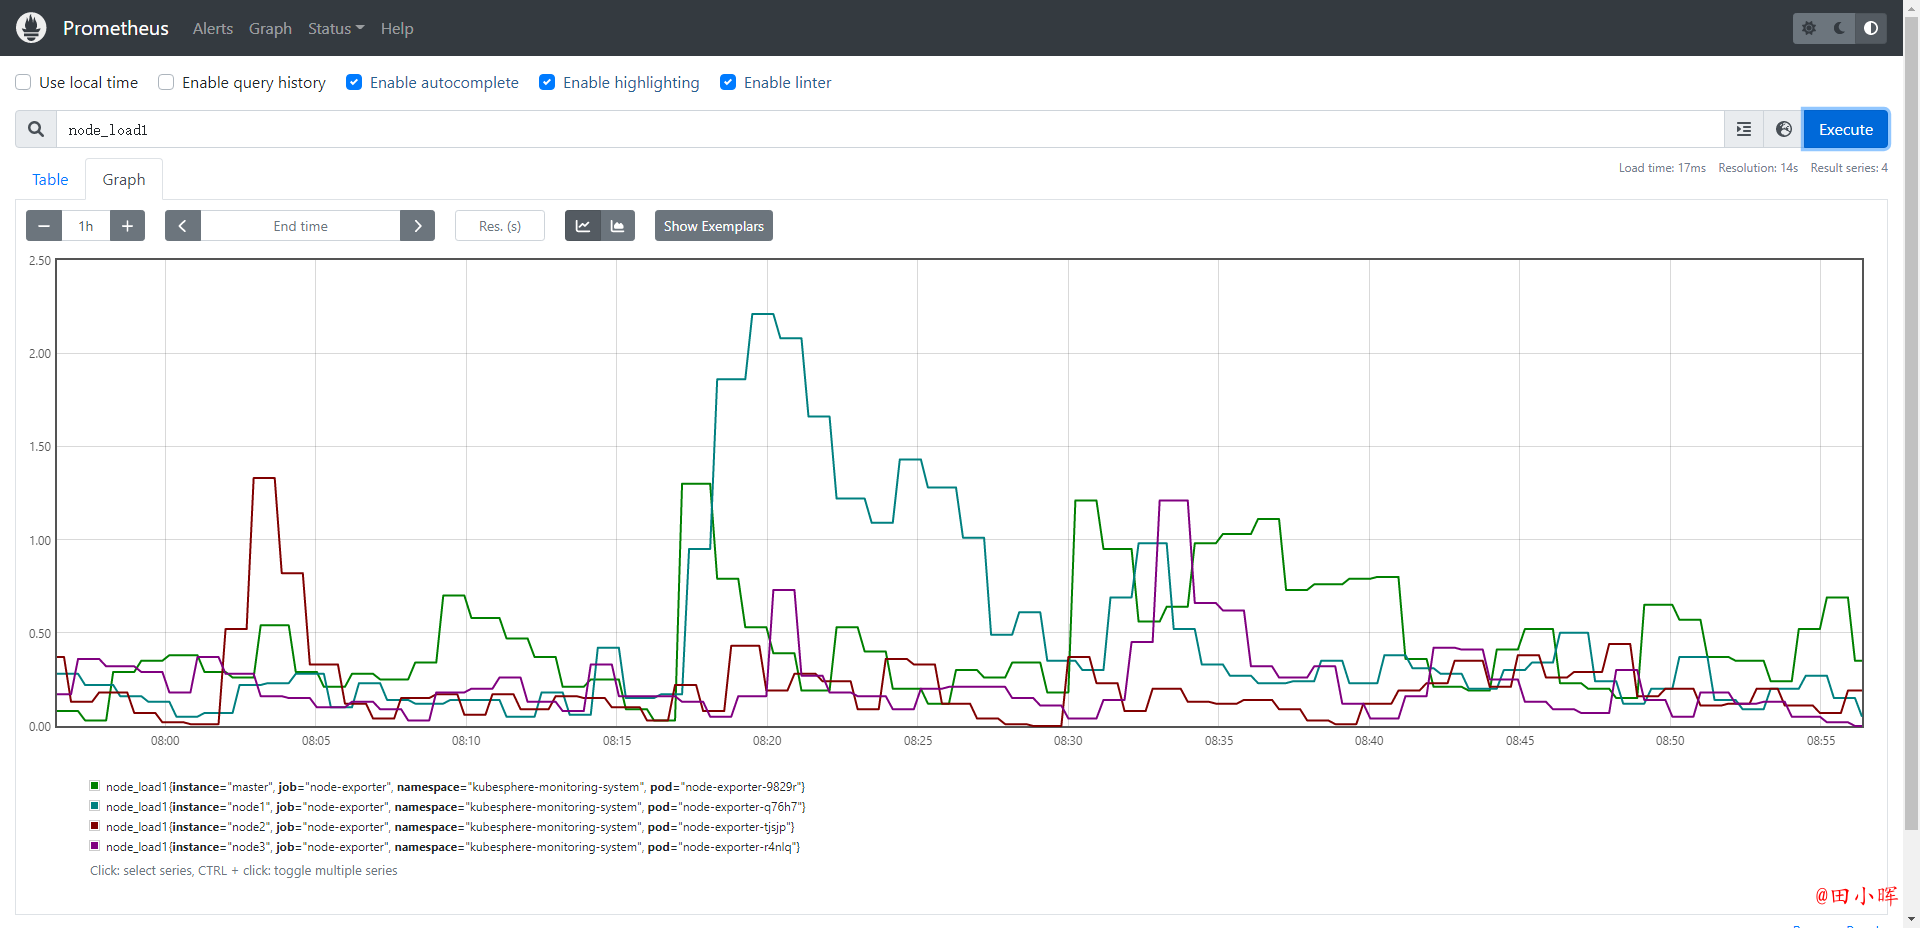Screen dimensions: 1920x928
Task: Show unstacked line graph icon
Action: 583,226
